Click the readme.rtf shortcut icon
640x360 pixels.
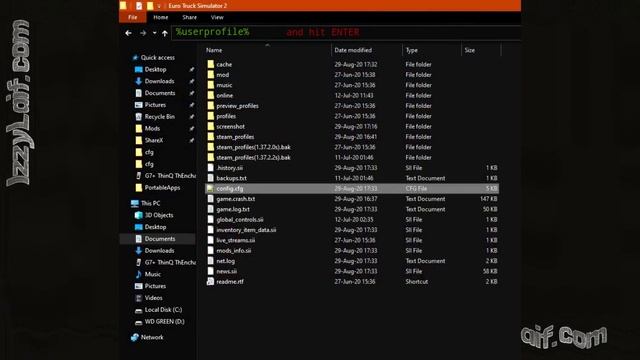pyautogui.click(x=211, y=282)
